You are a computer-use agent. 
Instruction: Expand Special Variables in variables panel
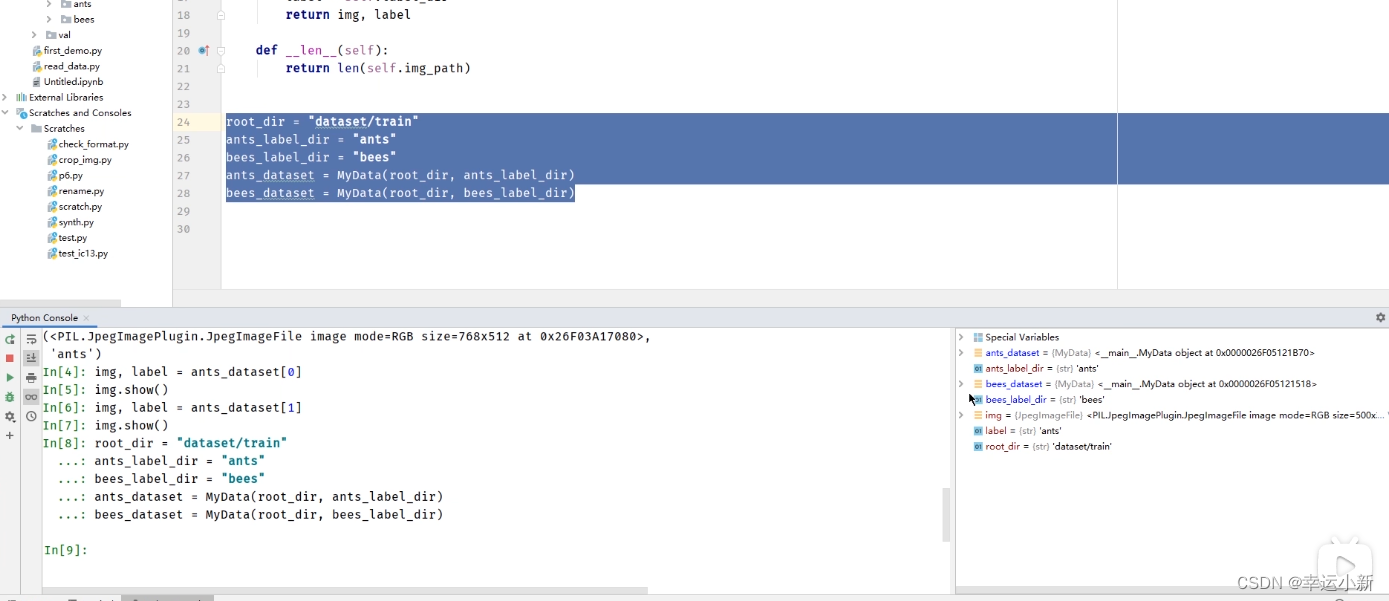click(961, 337)
